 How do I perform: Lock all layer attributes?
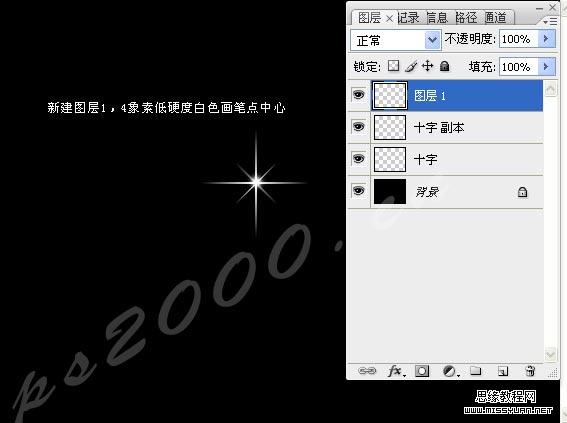[x=444, y=66]
